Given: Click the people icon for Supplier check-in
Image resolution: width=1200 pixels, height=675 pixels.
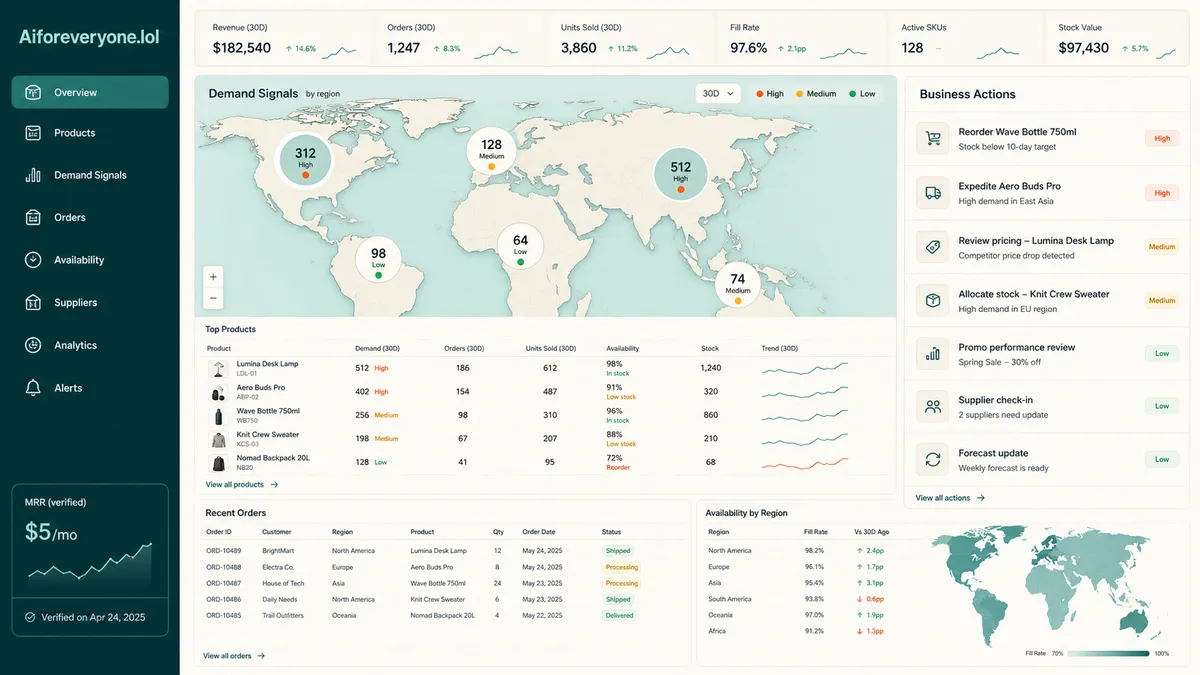Looking at the screenshot, I should [x=933, y=406].
